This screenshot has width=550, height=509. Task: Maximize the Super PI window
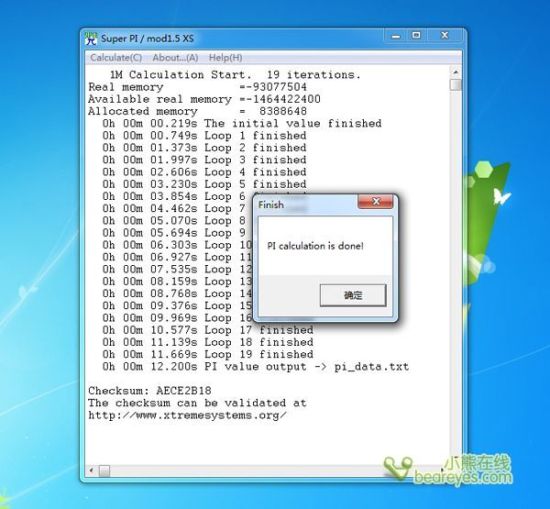[x=416, y=35]
